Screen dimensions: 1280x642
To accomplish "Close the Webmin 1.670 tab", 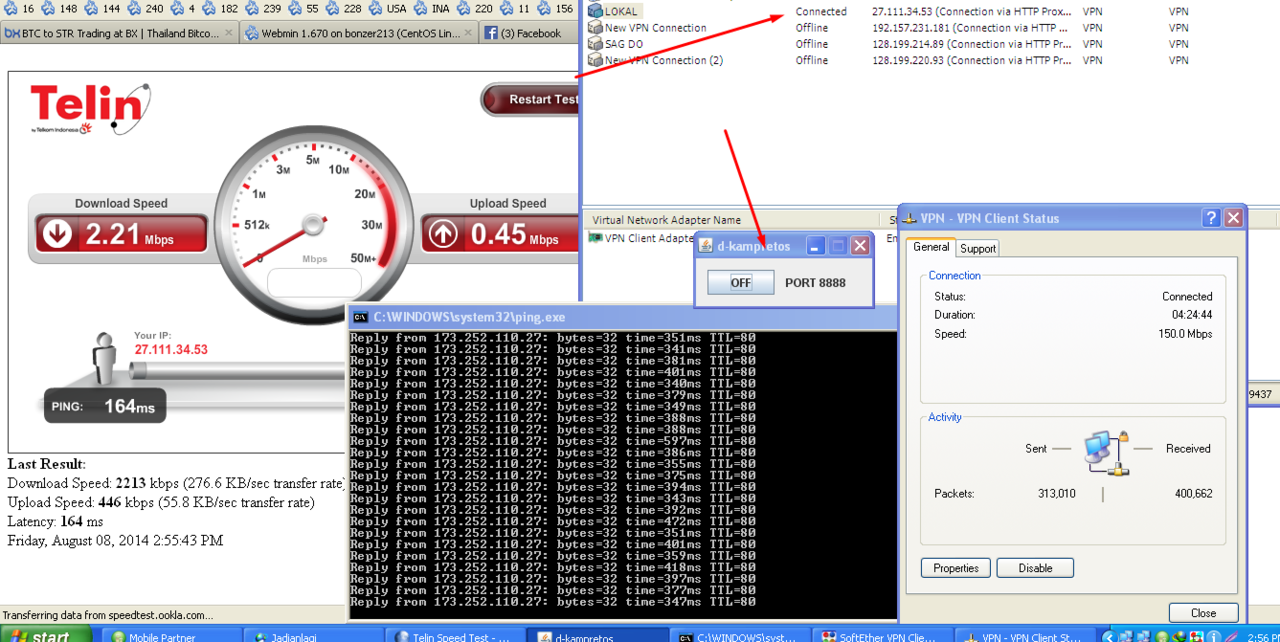I will [470, 33].
